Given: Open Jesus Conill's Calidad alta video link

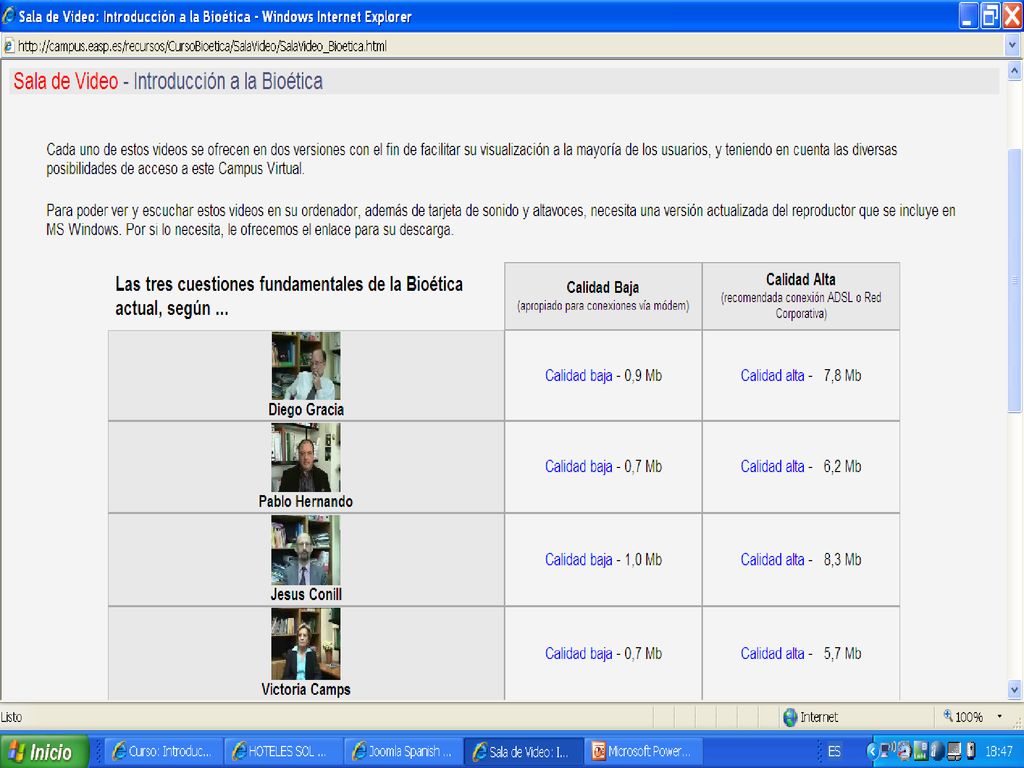Looking at the screenshot, I should (772, 560).
